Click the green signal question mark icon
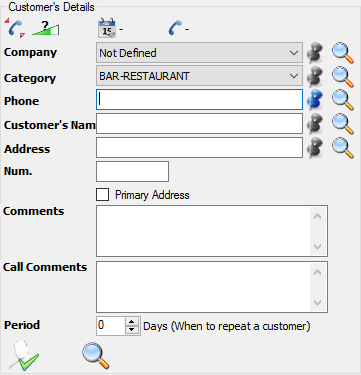The width and height of the screenshot is (361, 375). (46, 28)
